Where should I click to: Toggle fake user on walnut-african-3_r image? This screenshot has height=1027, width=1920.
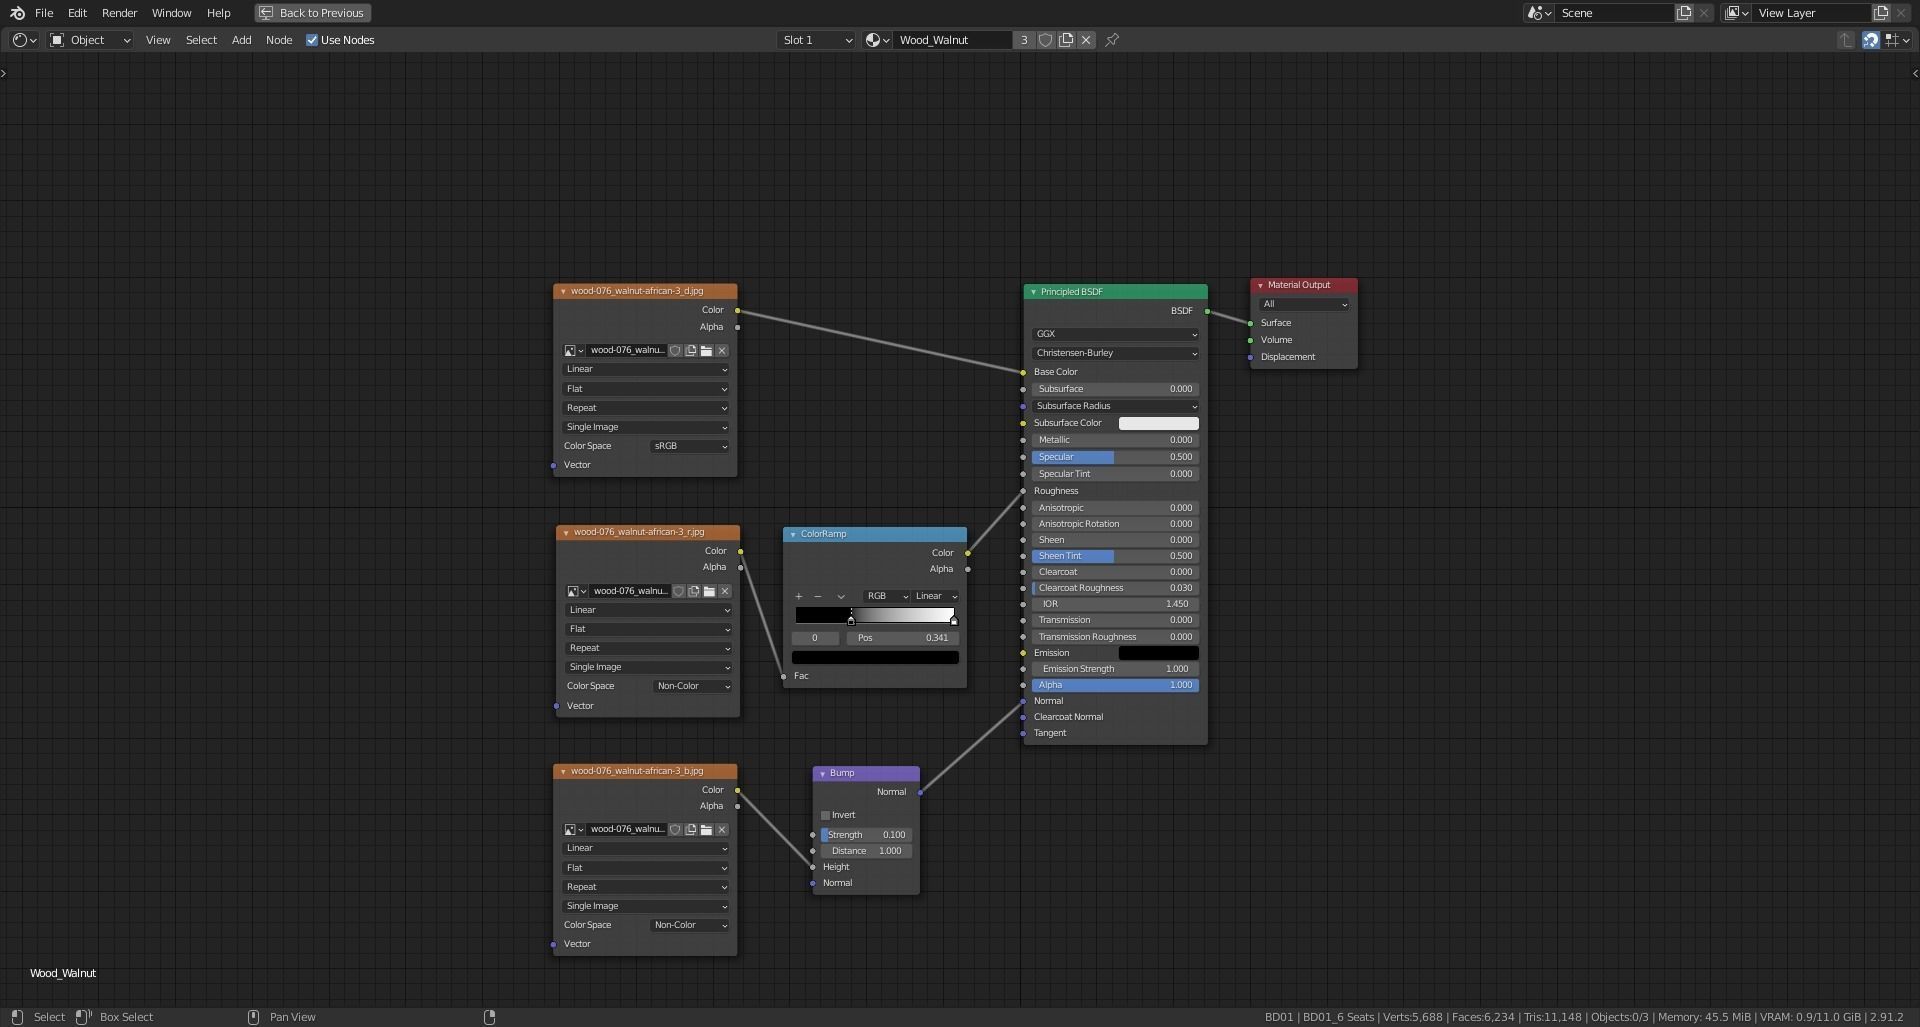[x=678, y=592]
